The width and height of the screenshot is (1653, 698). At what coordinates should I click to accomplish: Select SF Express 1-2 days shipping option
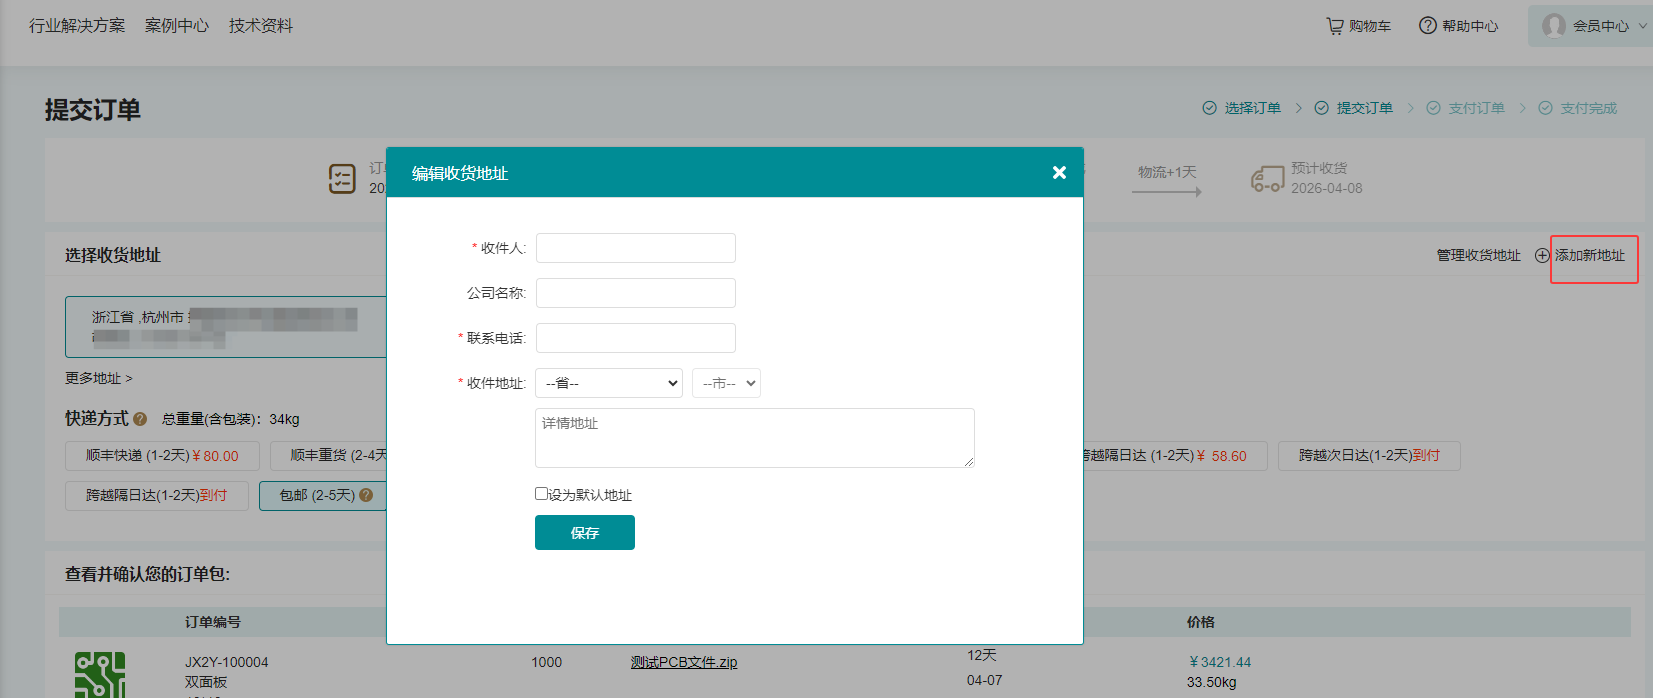pyautogui.click(x=162, y=456)
